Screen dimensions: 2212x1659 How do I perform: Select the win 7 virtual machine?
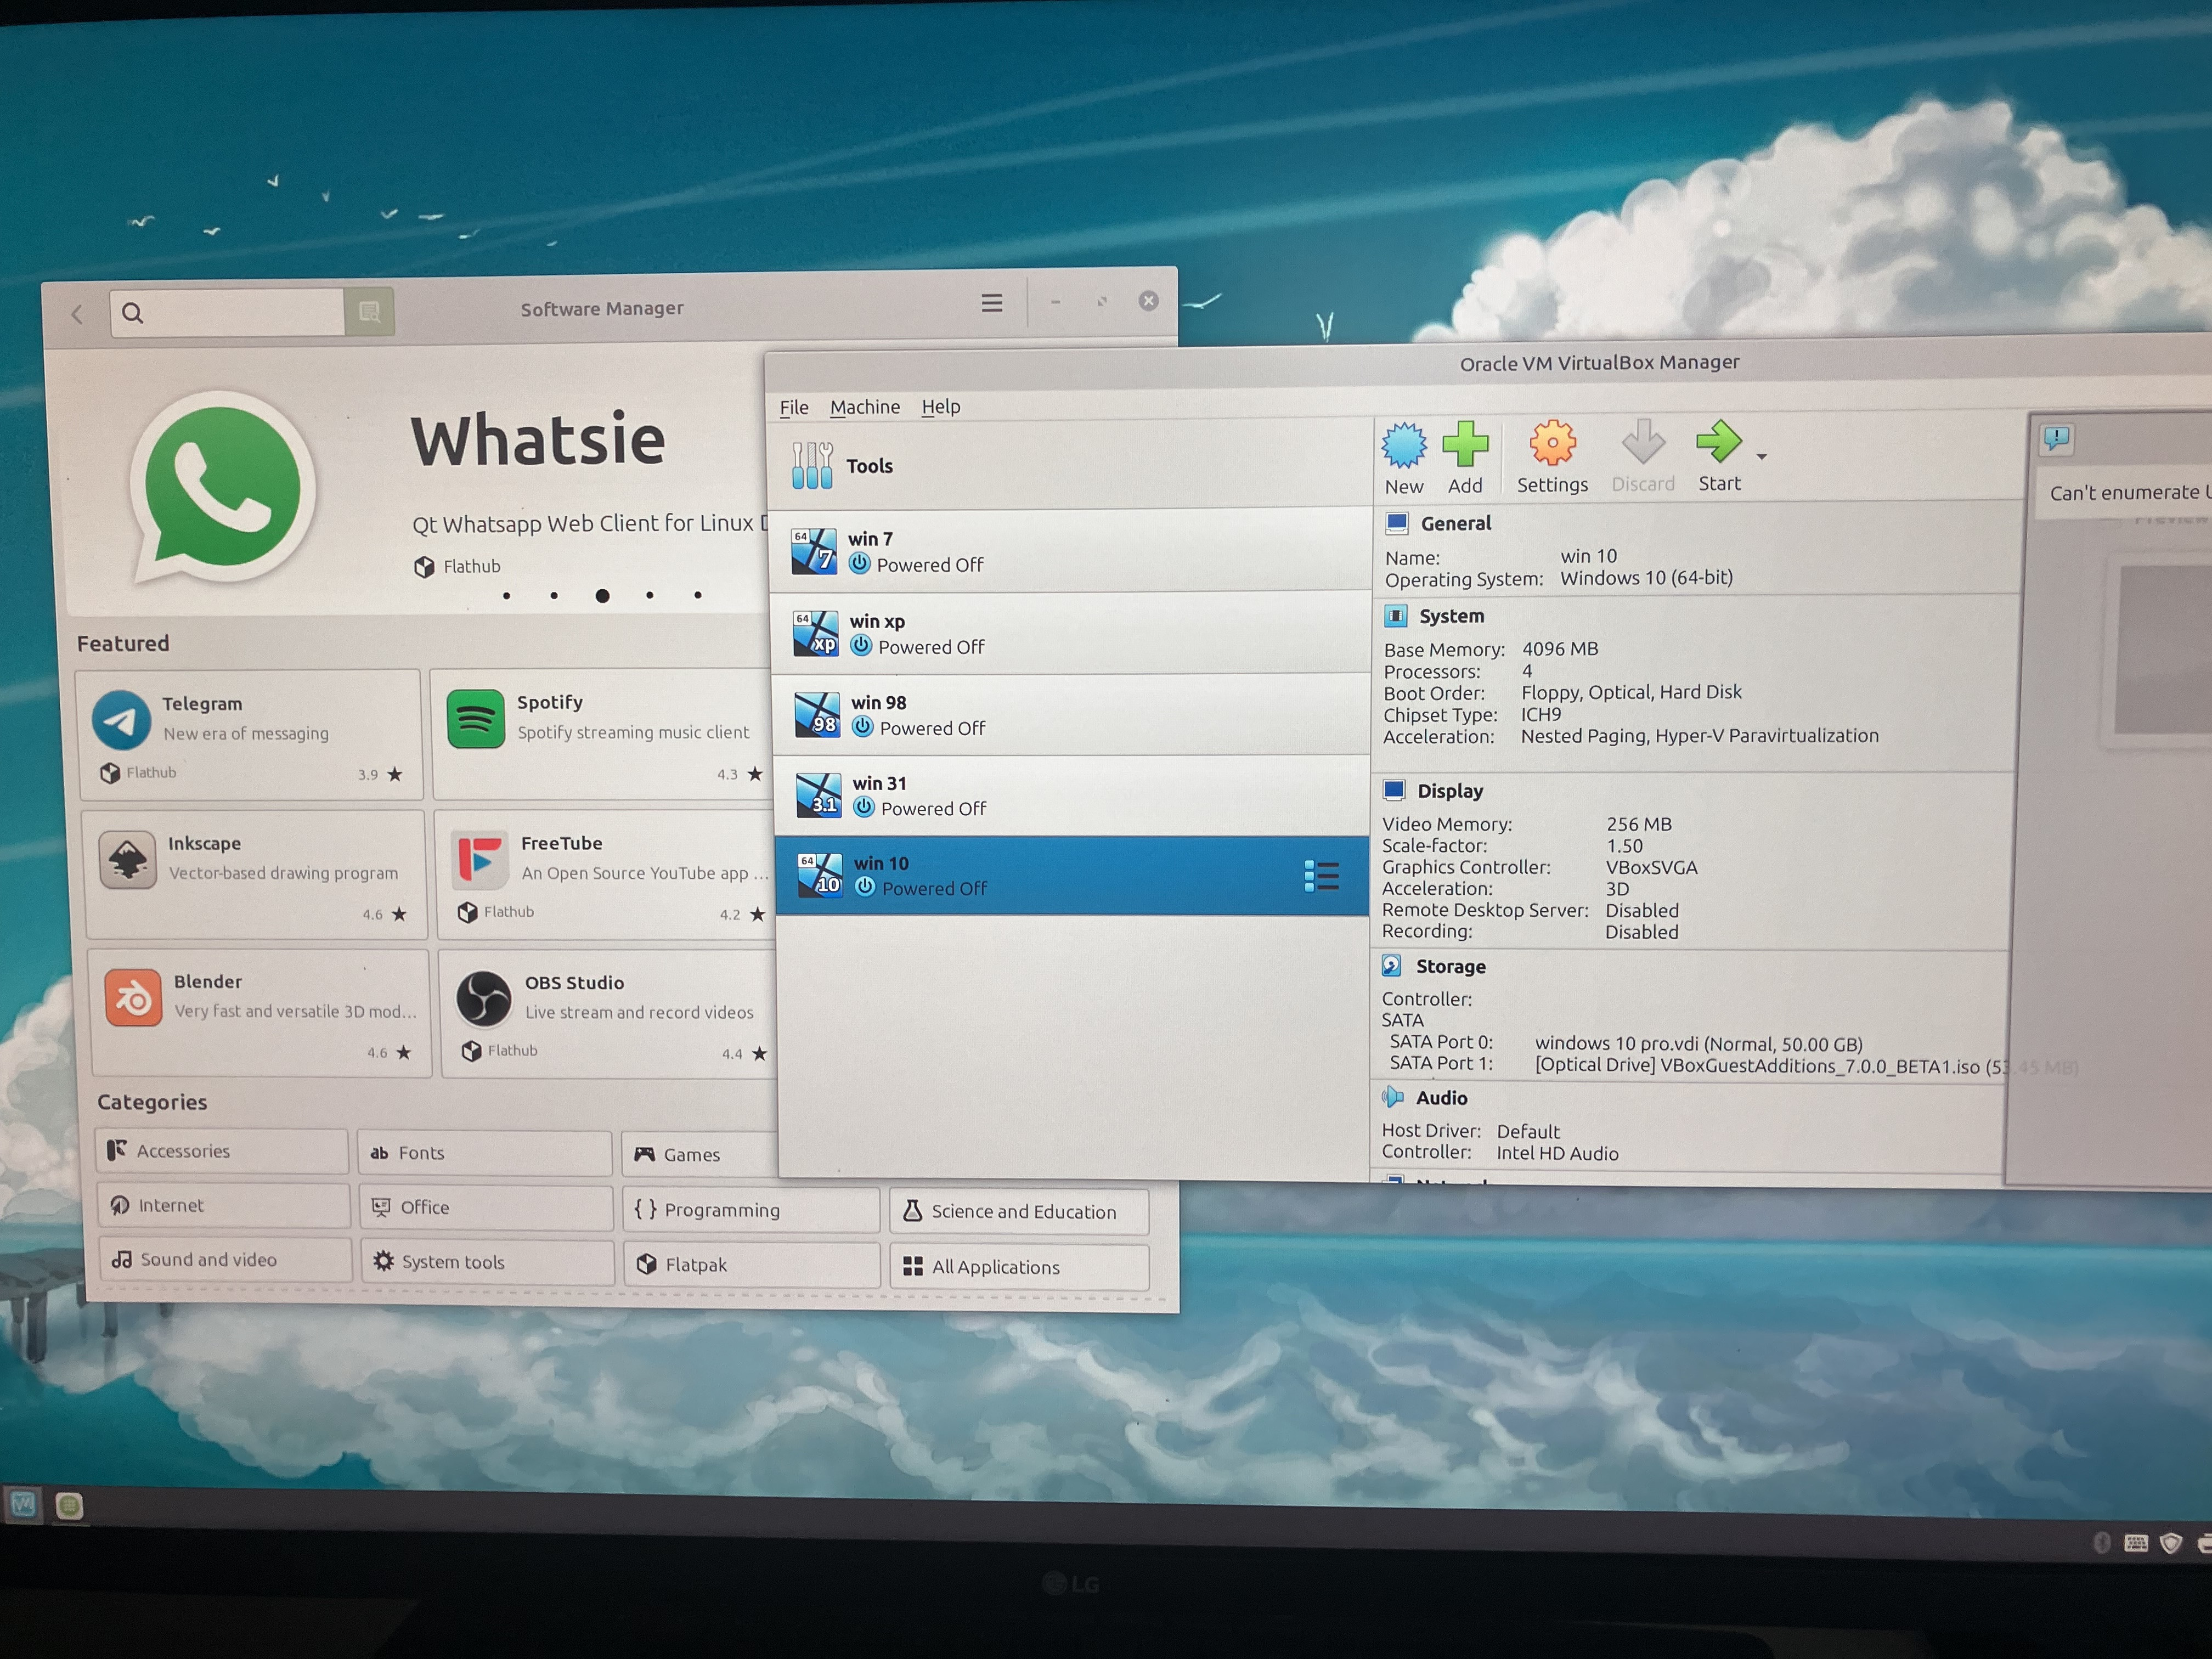coord(1070,551)
